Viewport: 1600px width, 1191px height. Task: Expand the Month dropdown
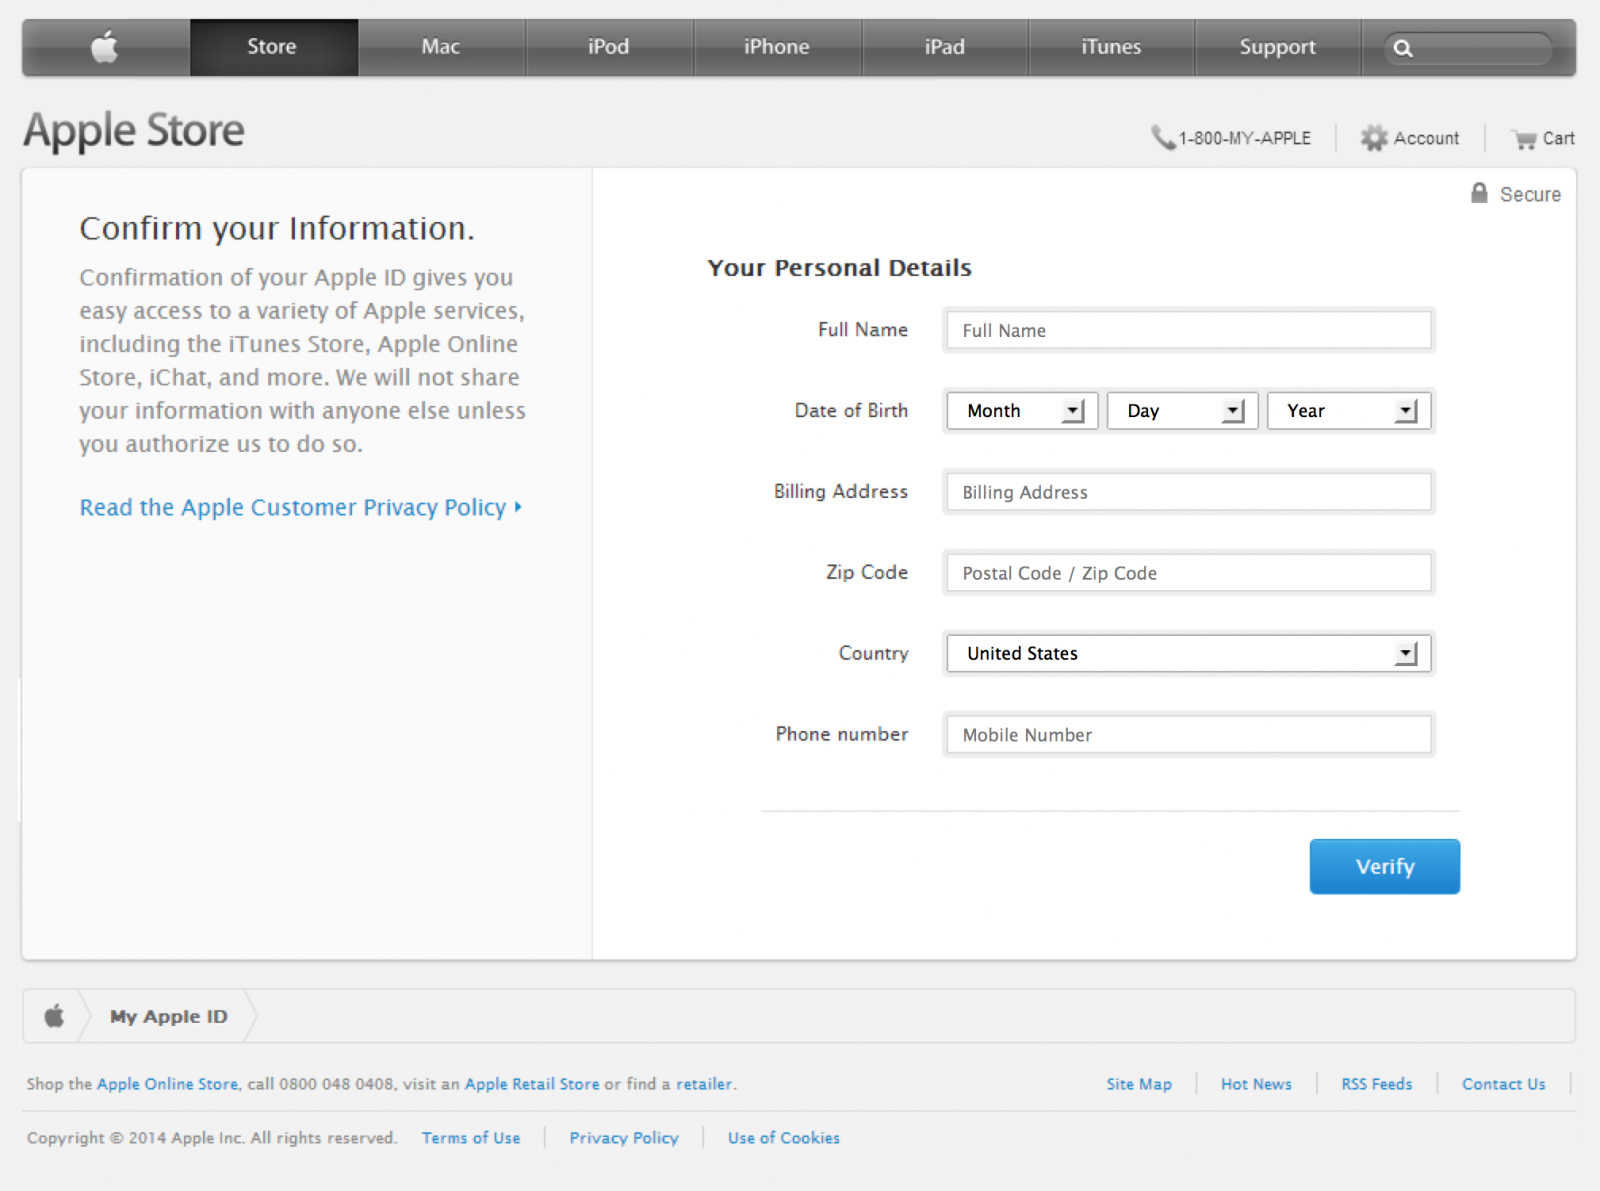coord(1022,411)
